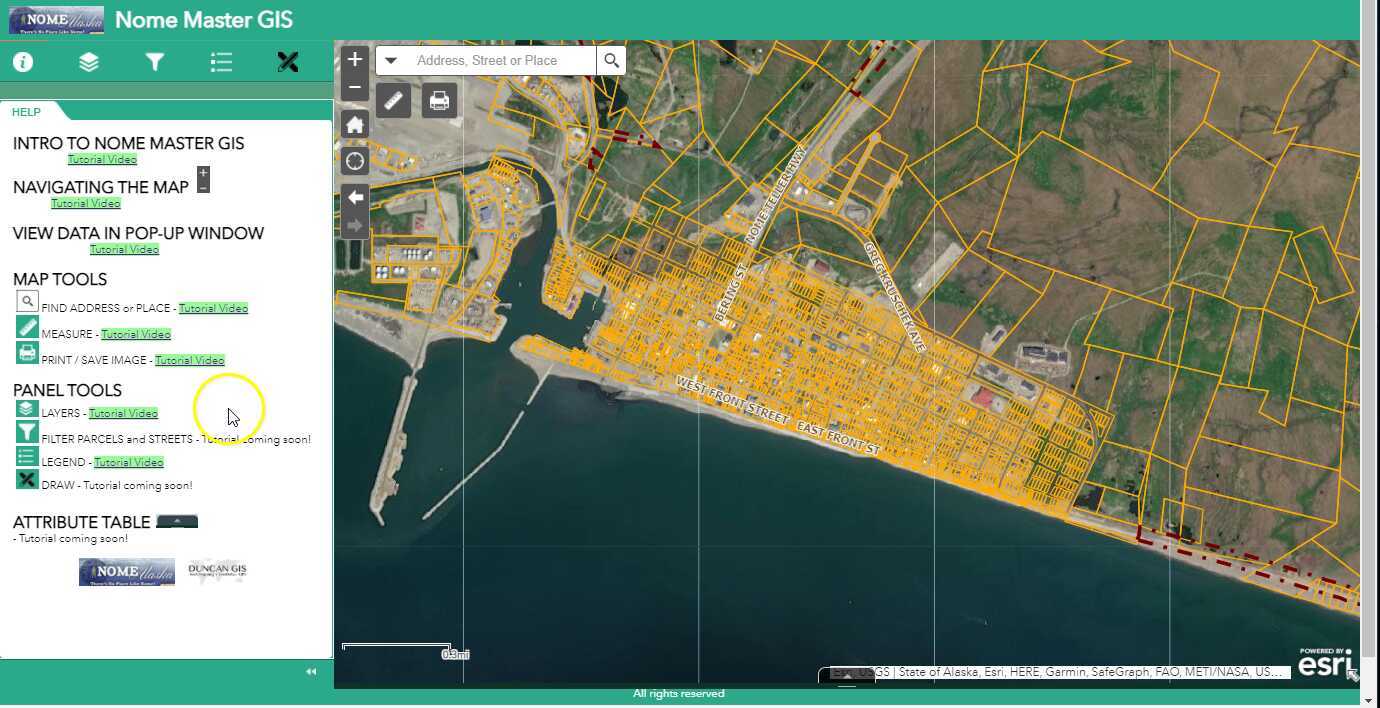
Task: Expand the search source dropdown arrow
Action: point(391,61)
